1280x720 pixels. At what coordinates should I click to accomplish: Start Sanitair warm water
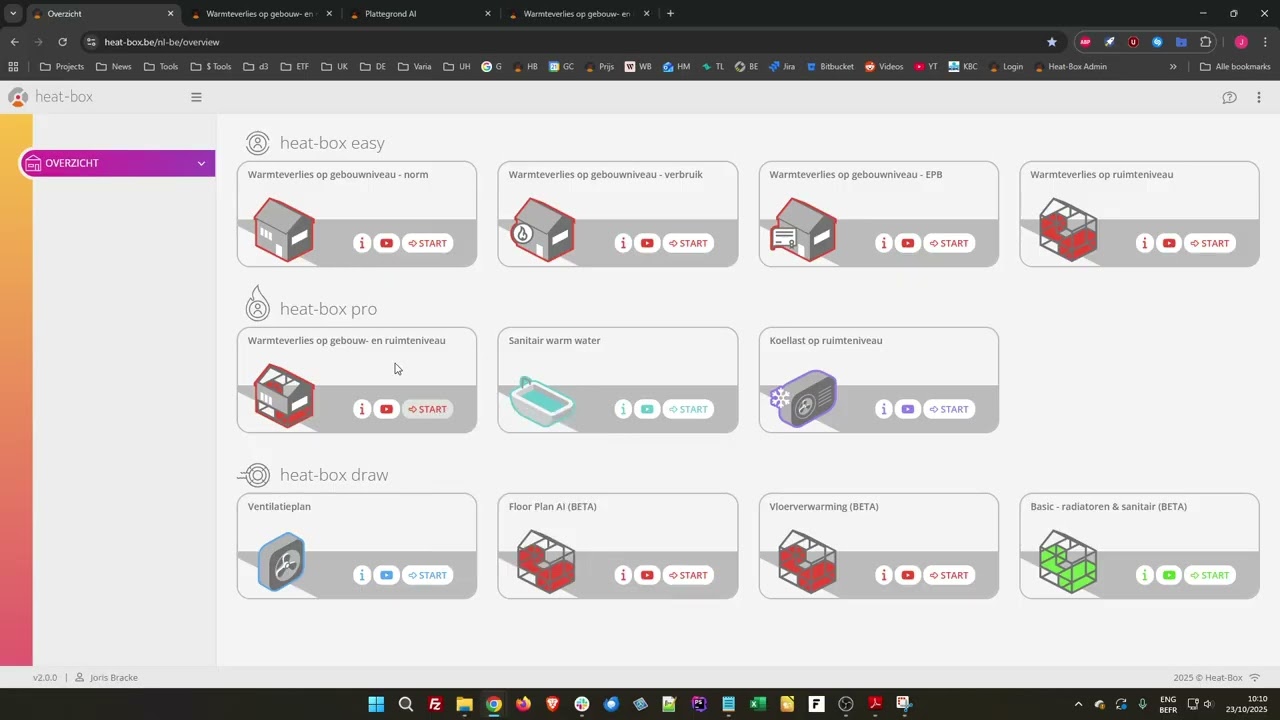688,409
